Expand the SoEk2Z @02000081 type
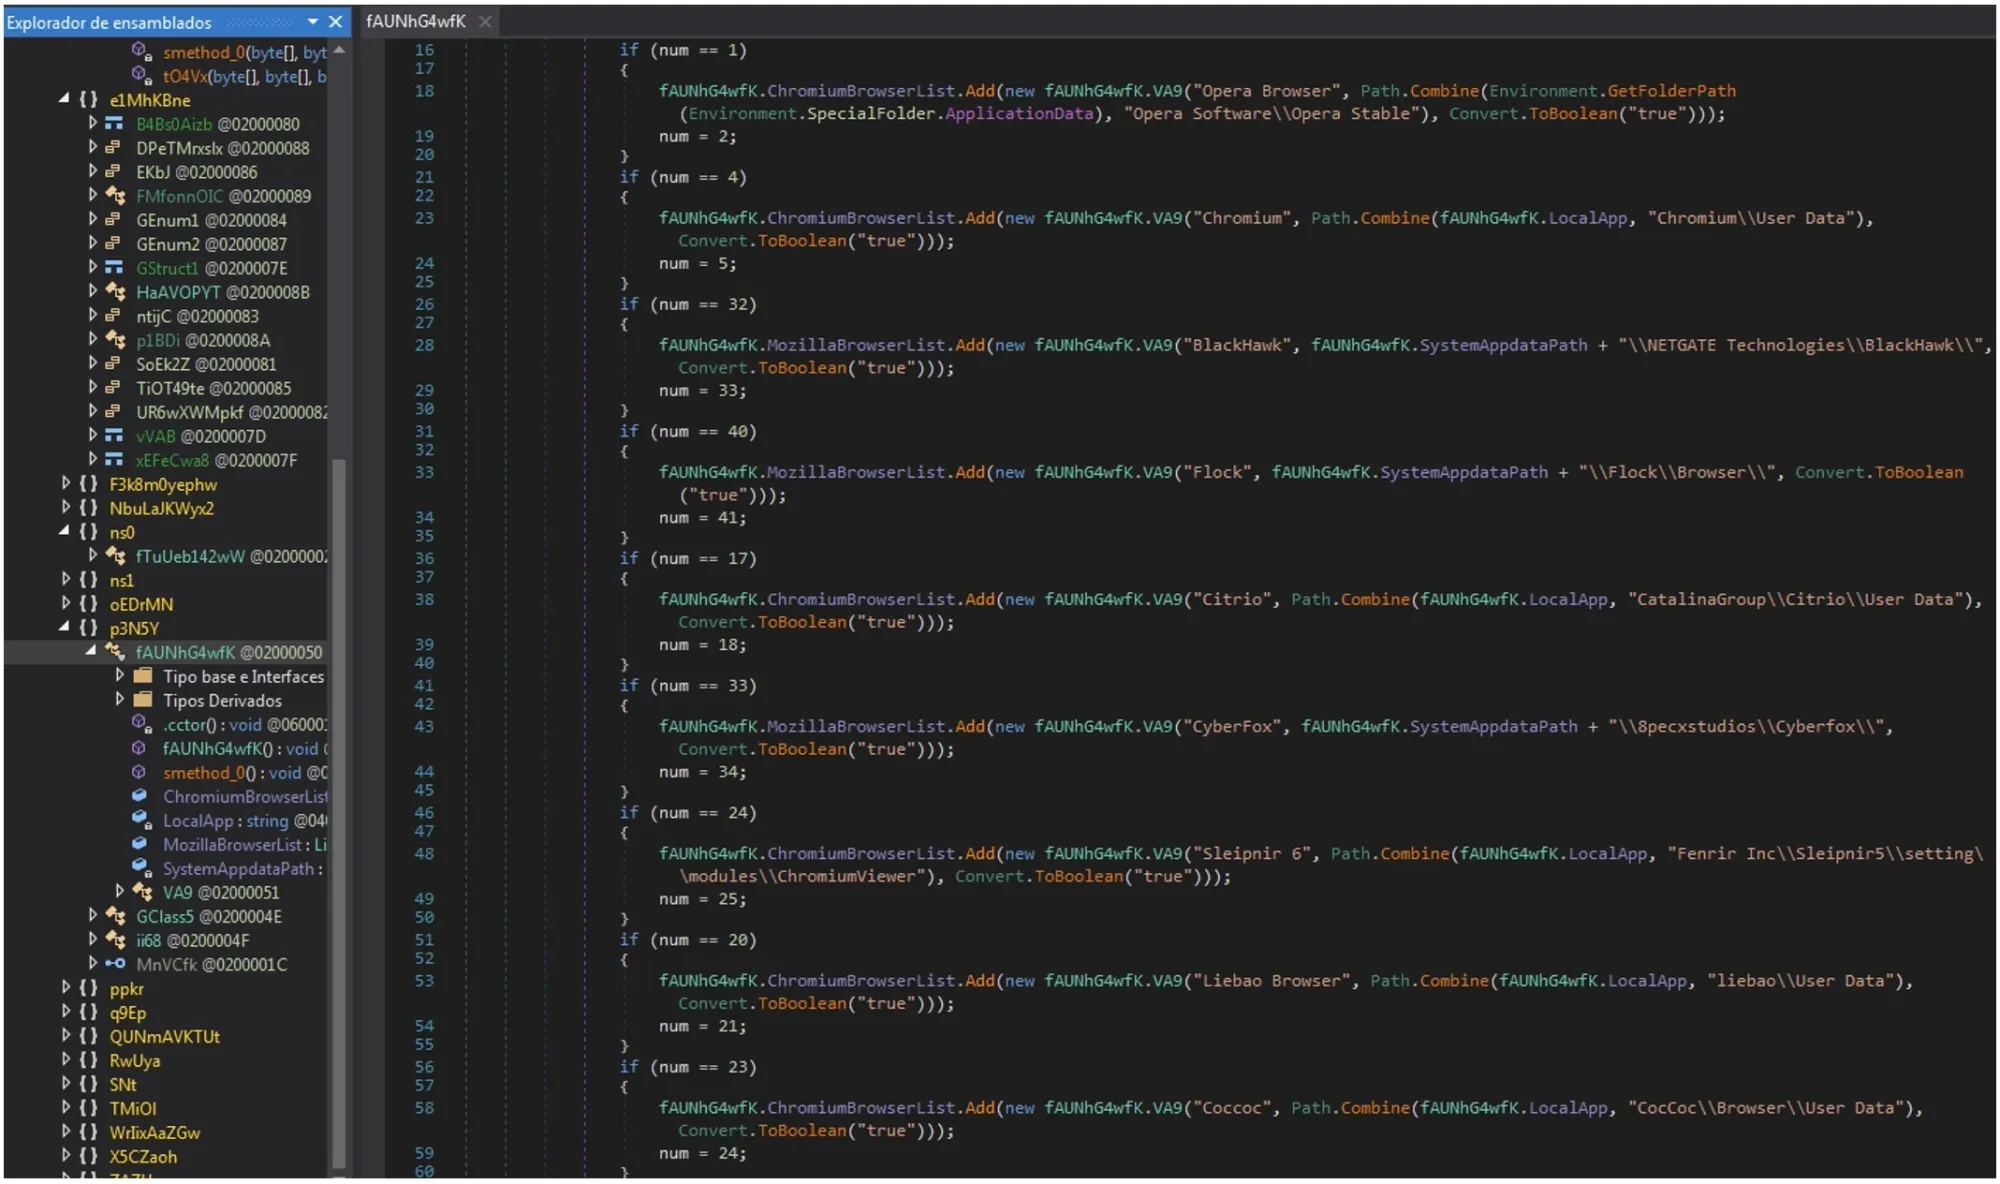 click(x=92, y=363)
